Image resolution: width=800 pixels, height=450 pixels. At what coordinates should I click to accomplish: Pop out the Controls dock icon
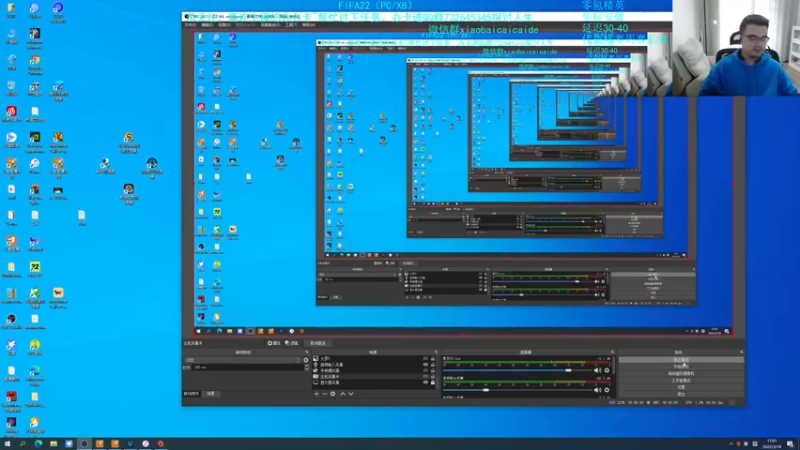point(741,352)
